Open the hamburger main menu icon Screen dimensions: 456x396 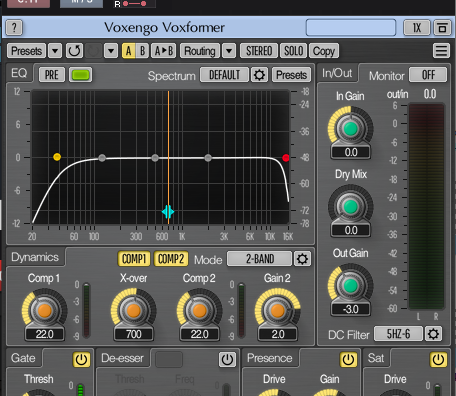point(441,51)
